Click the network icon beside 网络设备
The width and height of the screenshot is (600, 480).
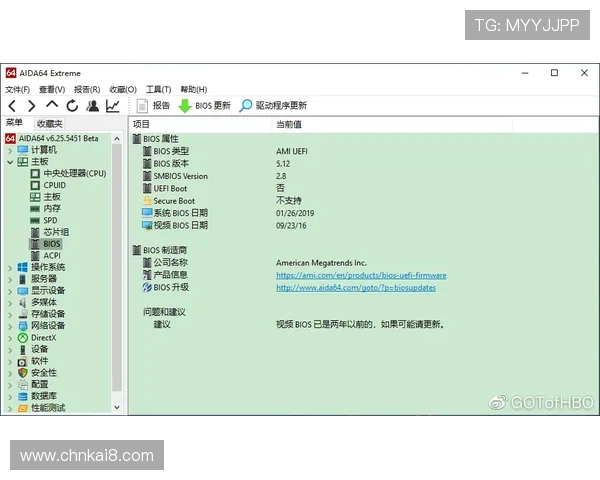(23, 326)
